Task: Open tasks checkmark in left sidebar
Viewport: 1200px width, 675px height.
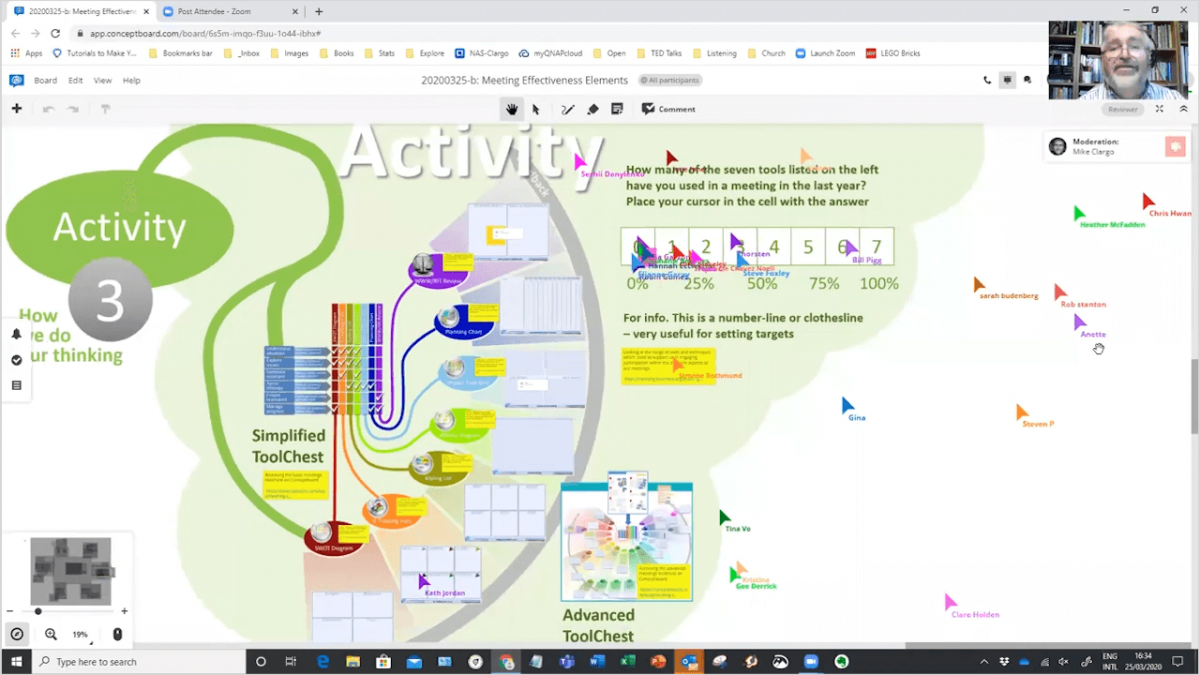Action: (x=17, y=360)
